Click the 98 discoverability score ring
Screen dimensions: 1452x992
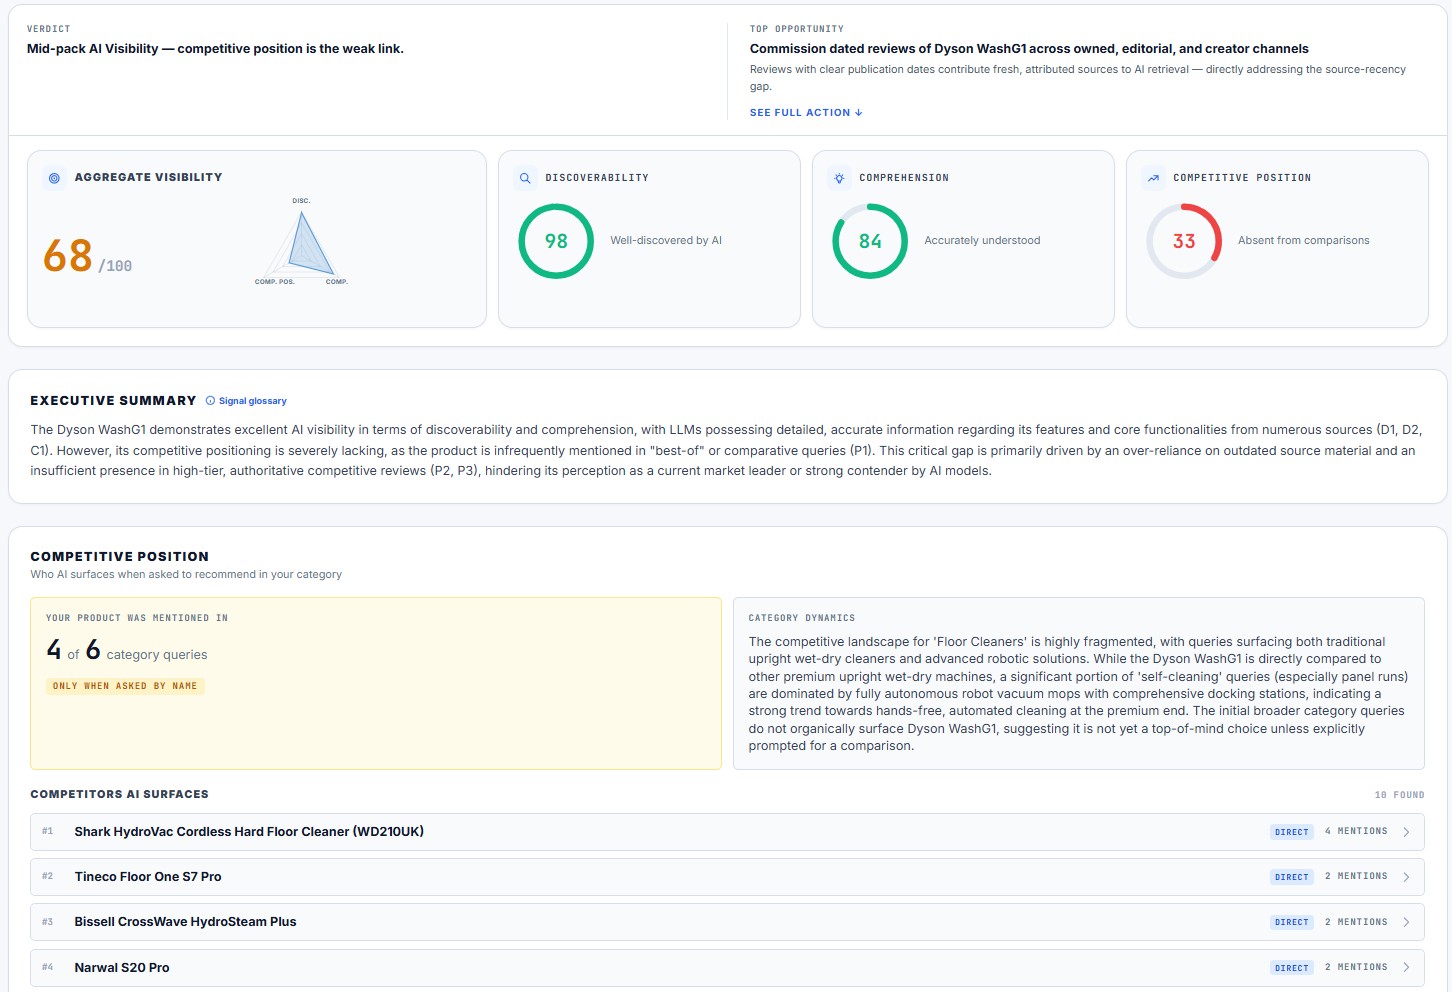[556, 241]
